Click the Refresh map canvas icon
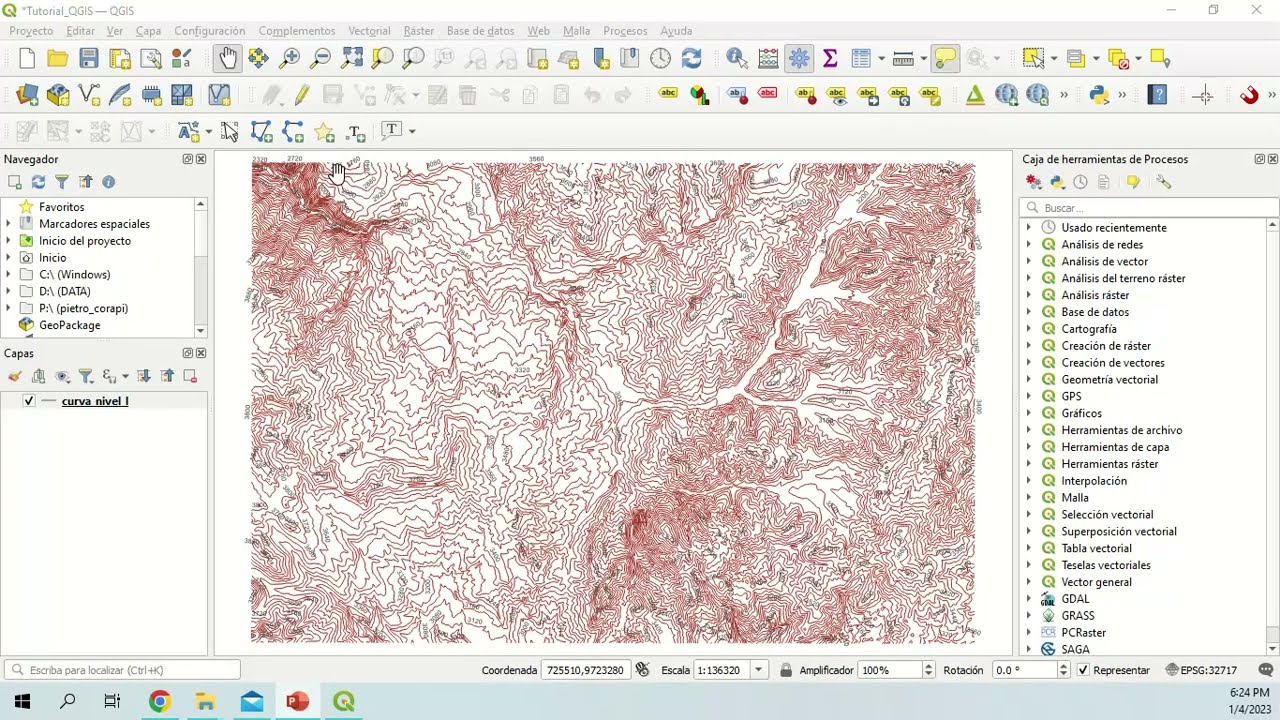Viewport: 1280px width, 720px height. click(x=692, y=59)
